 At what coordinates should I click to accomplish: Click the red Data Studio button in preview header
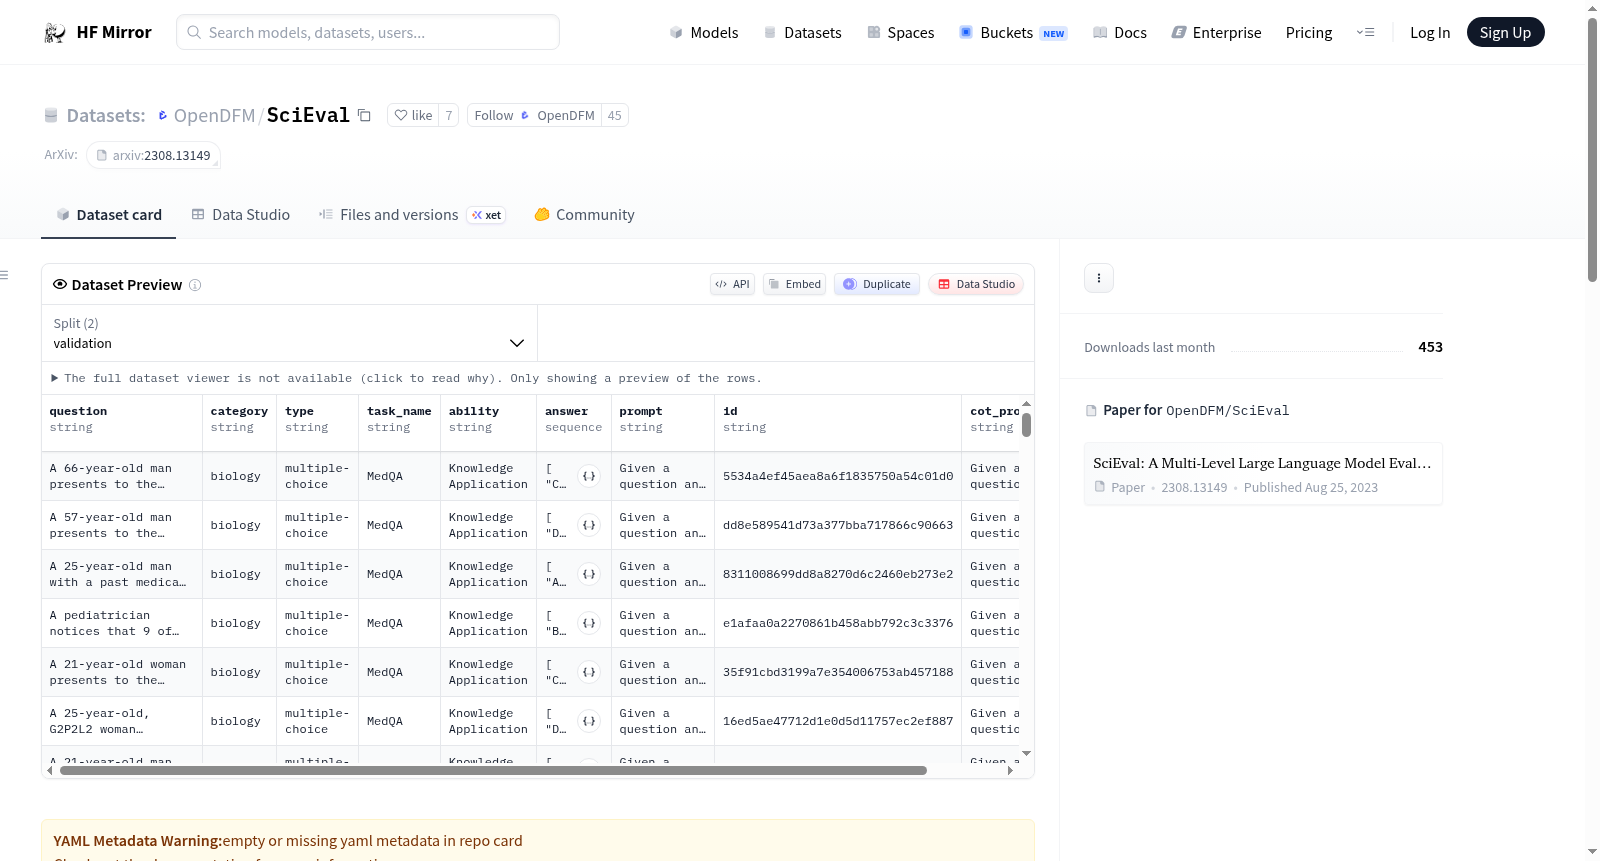tap(976, 284)
